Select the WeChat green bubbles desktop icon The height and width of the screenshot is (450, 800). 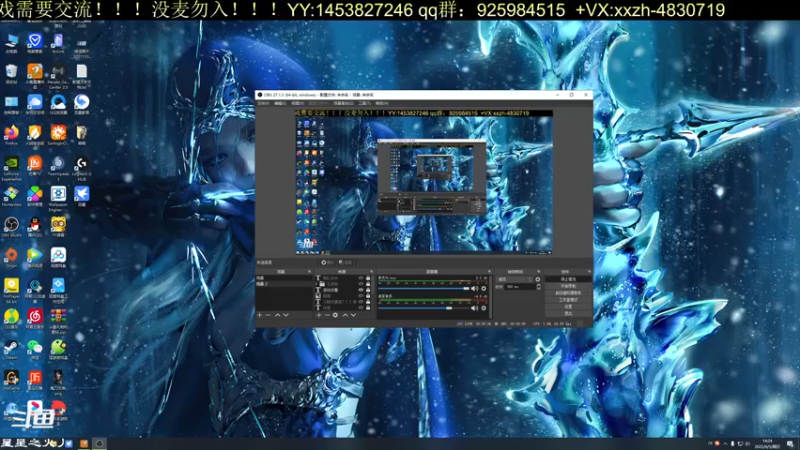click(x=35, y=349)
